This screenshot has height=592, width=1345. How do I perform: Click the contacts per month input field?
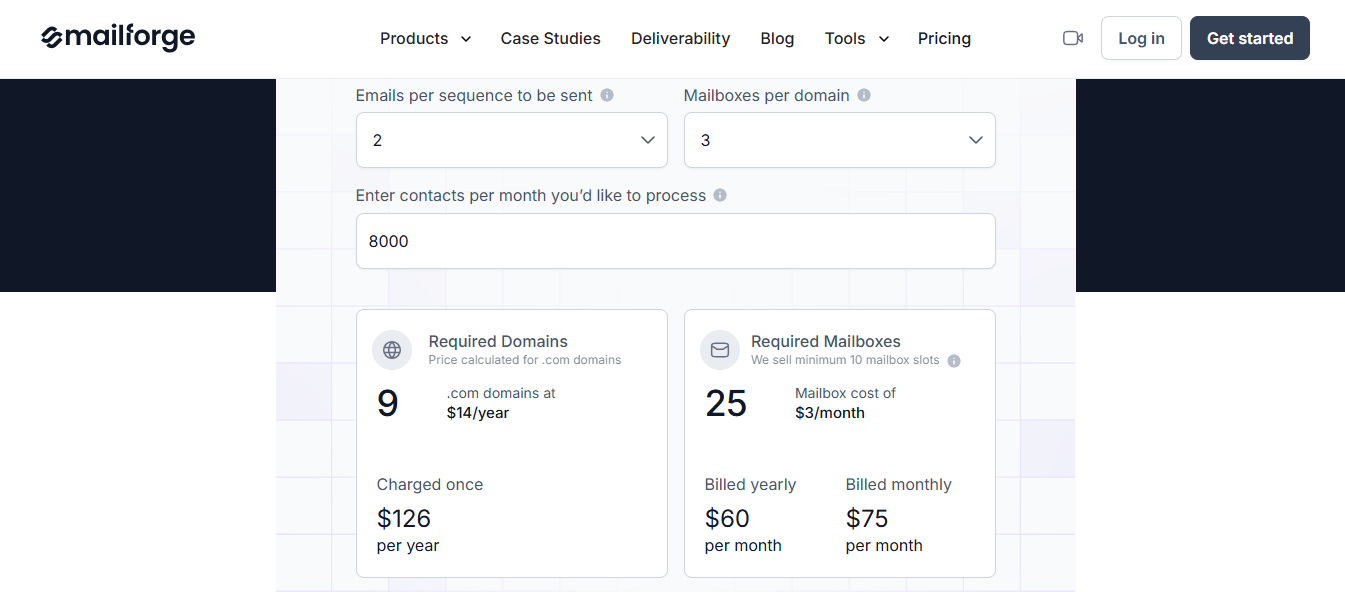(676, 241)
